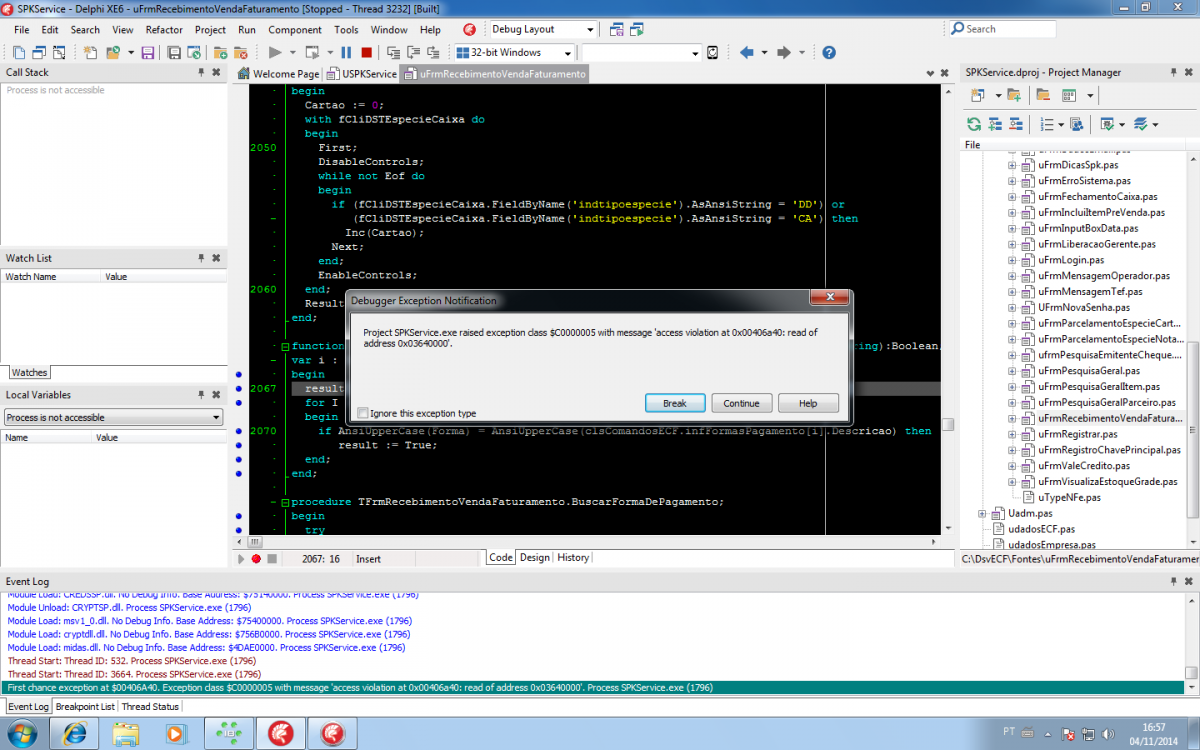Screen dimensions: 1200x750
Task: Pause the running program
Action: tap(346, 52)
